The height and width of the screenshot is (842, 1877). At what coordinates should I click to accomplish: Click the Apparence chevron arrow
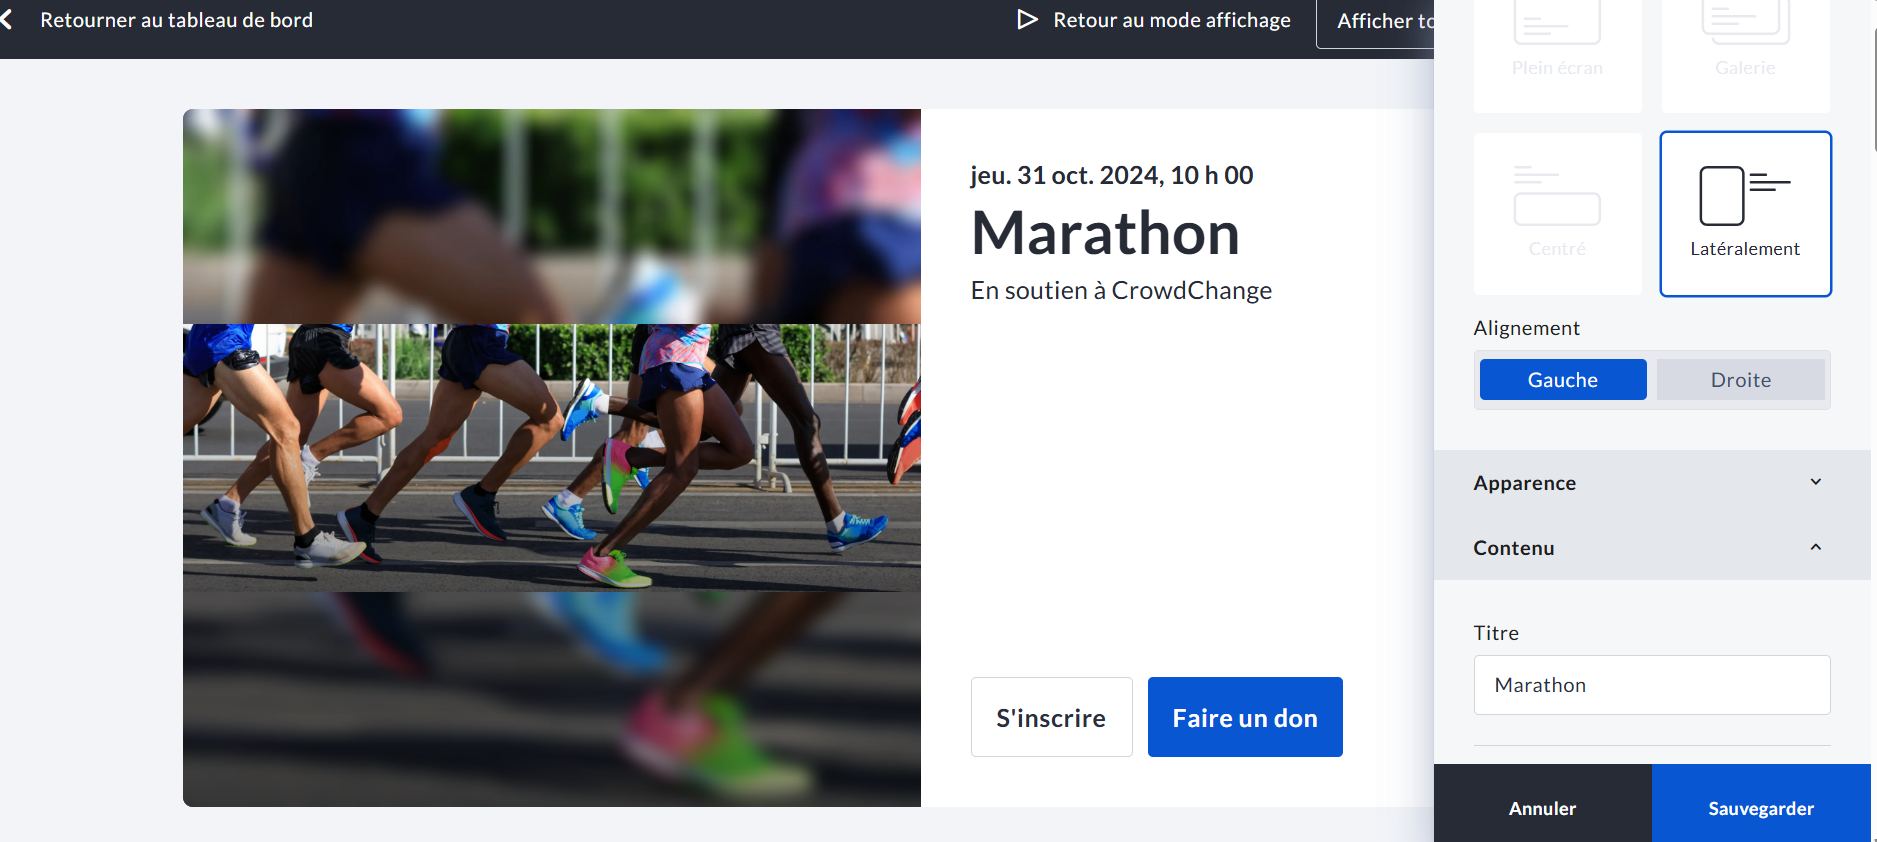click(1815, 482)
